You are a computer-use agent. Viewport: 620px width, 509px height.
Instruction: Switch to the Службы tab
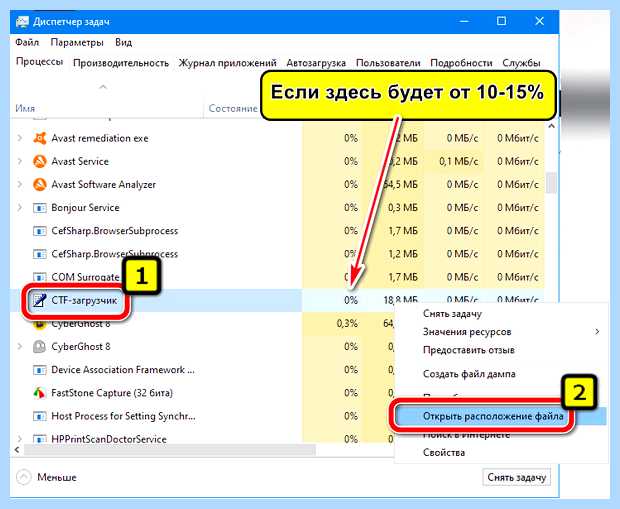(x=521, y=63)
